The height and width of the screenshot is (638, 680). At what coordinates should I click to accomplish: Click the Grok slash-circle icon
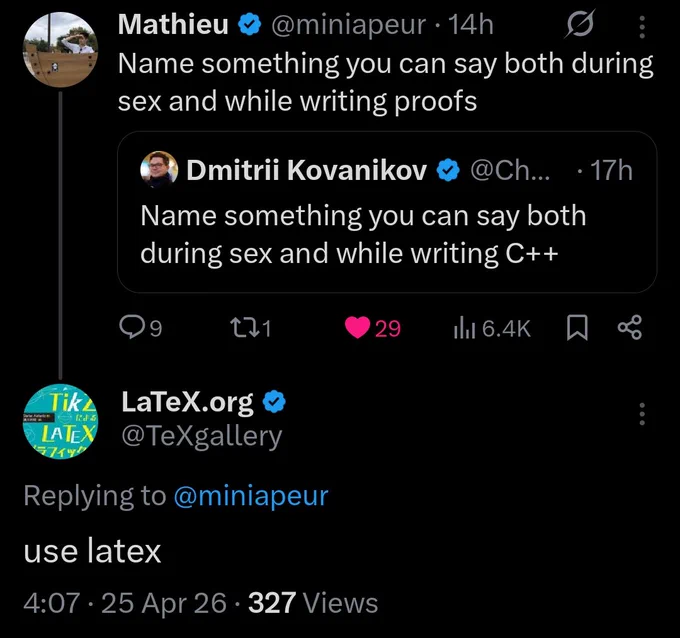click(x=580, y=24)
